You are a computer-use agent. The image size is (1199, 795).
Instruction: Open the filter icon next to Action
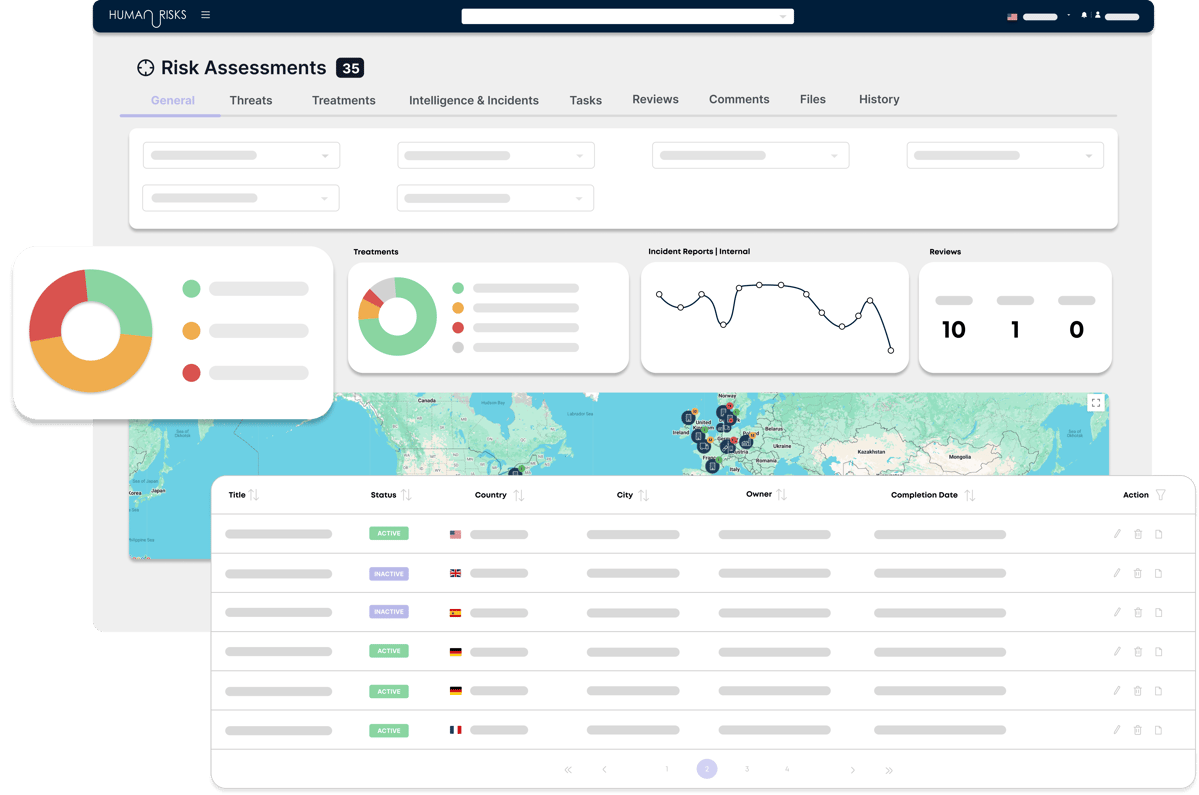click(x=1161, y=495)
